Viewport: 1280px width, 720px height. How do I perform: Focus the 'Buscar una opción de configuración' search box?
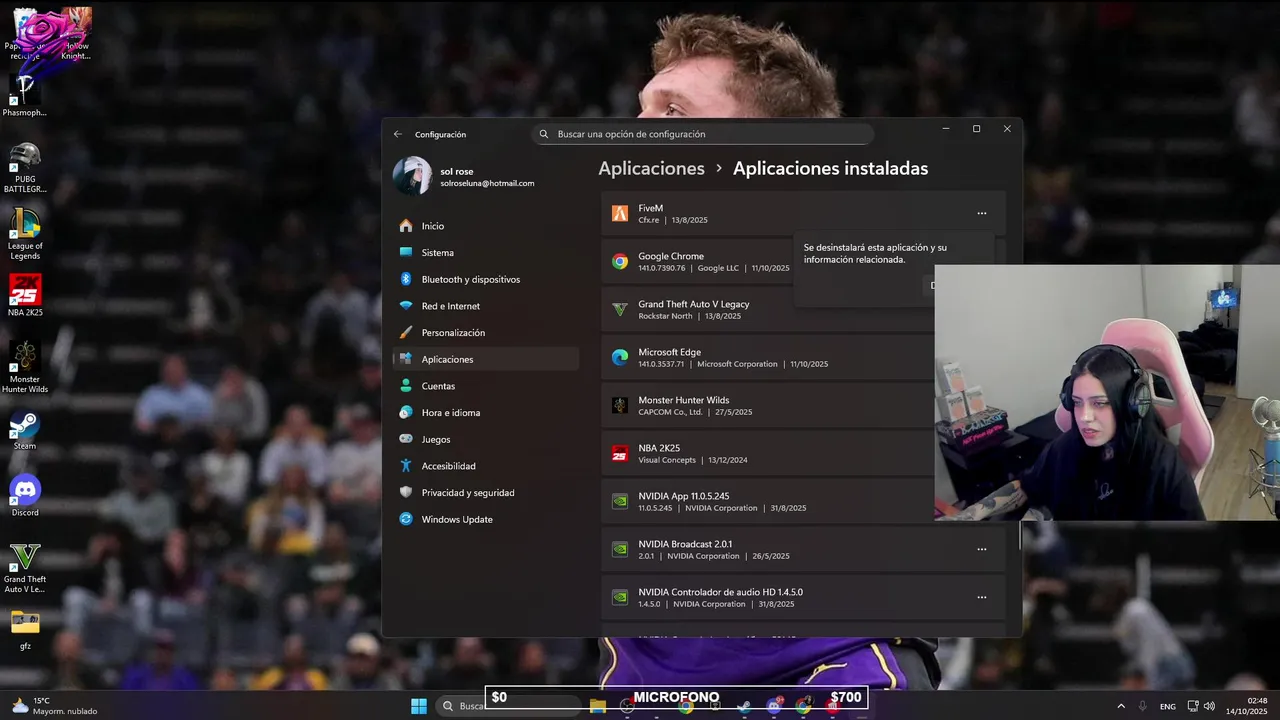click(702, 134)
